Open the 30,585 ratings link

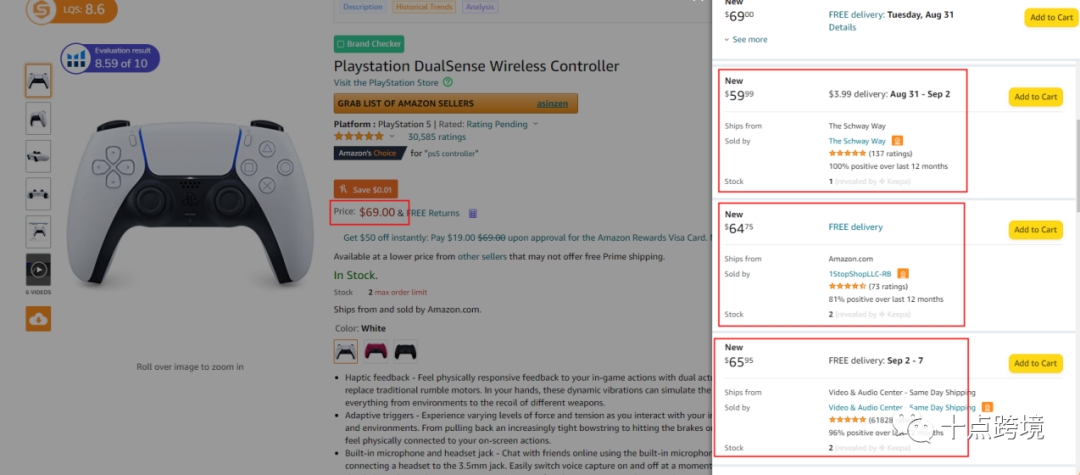[x=437, y=136]
